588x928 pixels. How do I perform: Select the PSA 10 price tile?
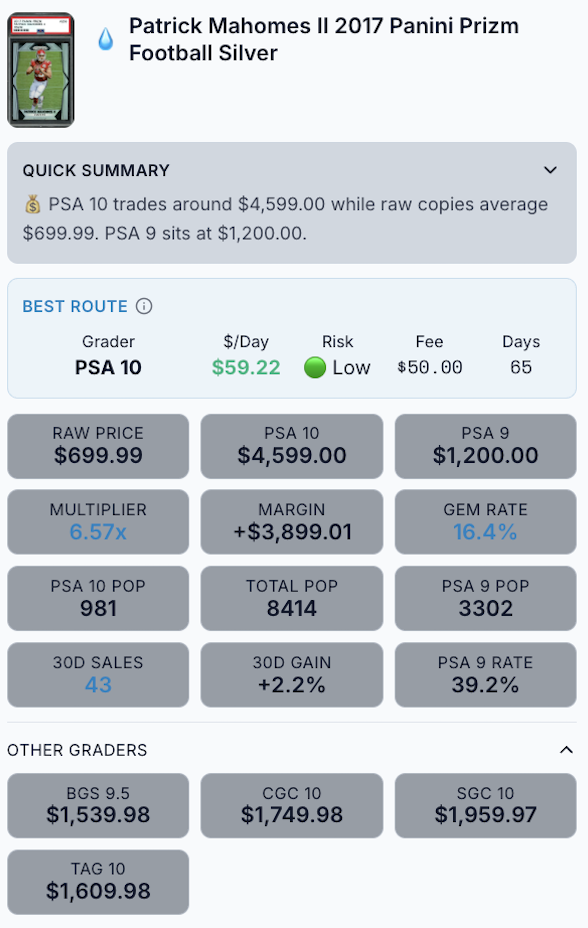coord(291,445)
